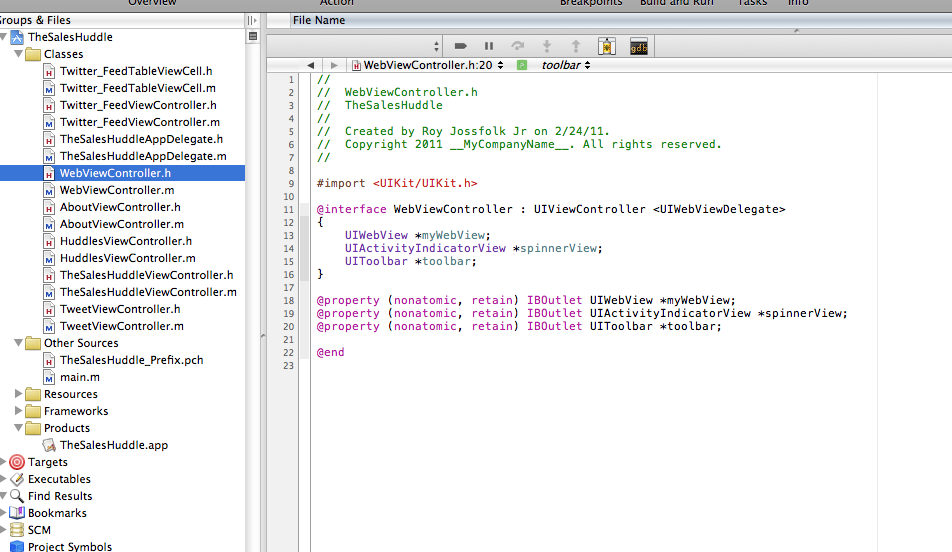Open AboutViewController.m
Image resolution: width=952 pixels, height=552 pixels.
122,224
